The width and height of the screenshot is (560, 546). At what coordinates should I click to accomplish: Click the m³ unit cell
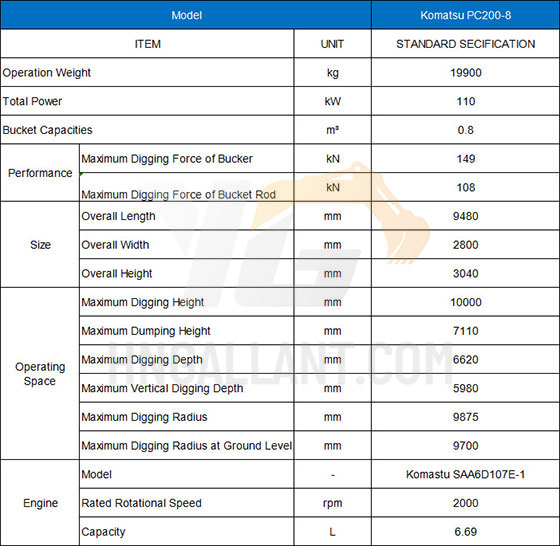click(332, 130)
